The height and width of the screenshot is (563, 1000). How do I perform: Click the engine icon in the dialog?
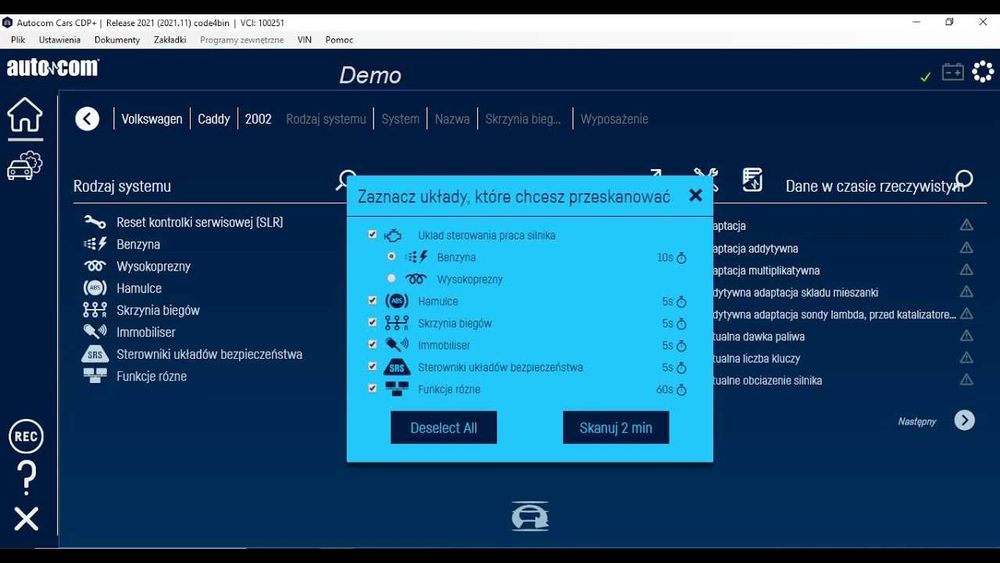coord(393,236)
